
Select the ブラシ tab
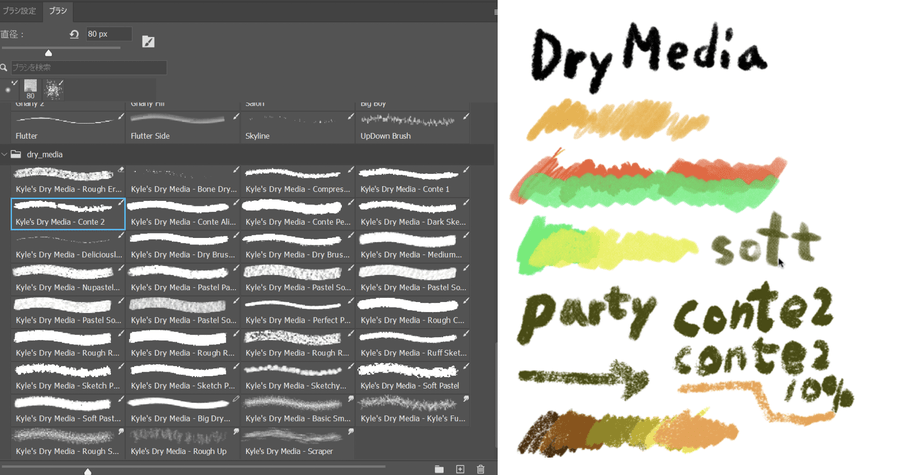coord(57,11)
